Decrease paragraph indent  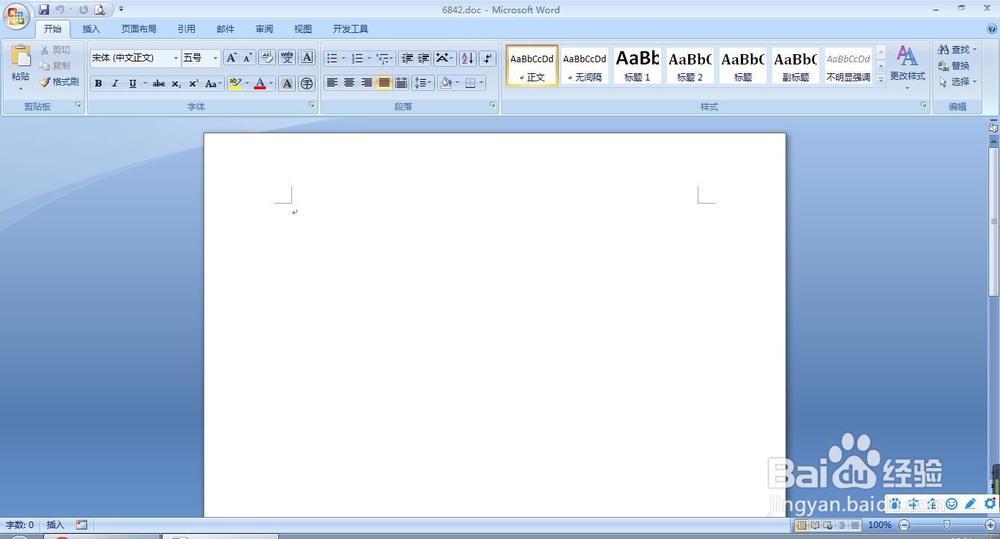[x=407, y=58]
